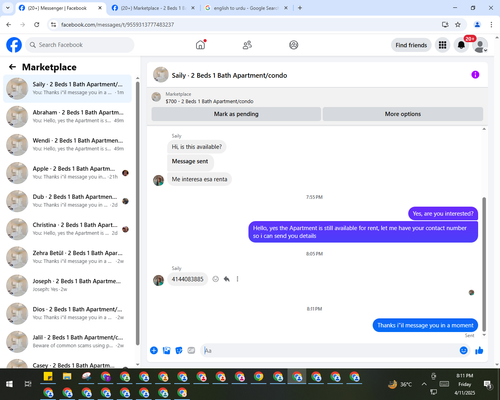Open Facebook home via the logo
500x400 pixels.
14,45
